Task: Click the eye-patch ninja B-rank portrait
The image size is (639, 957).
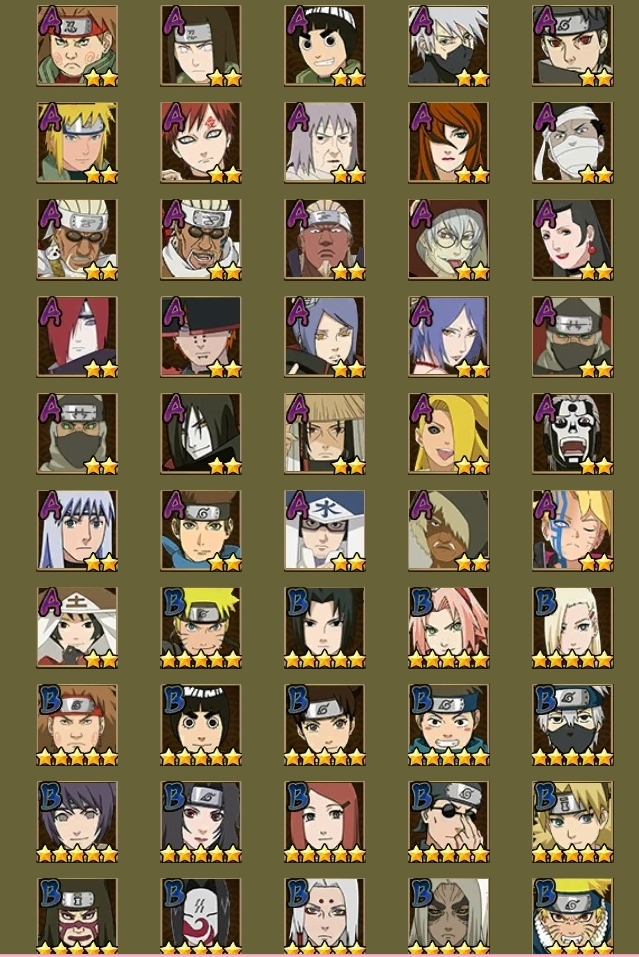Action: tap(449, 822)
